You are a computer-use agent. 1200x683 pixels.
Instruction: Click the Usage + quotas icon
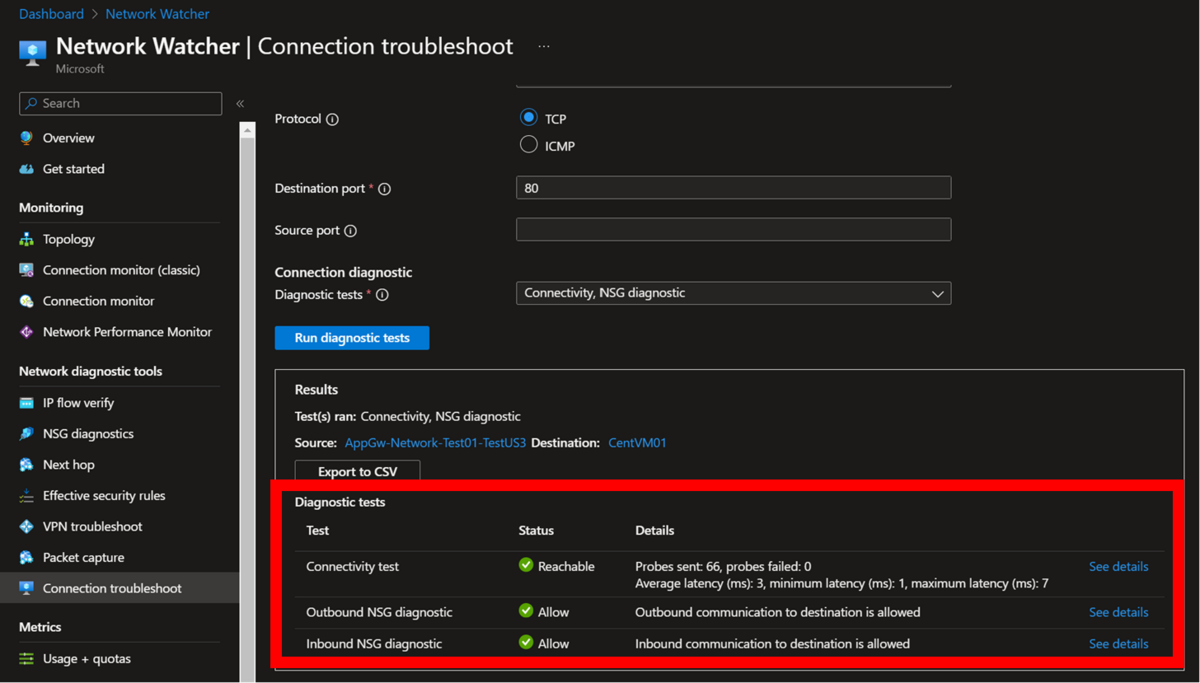pos(27,659)
